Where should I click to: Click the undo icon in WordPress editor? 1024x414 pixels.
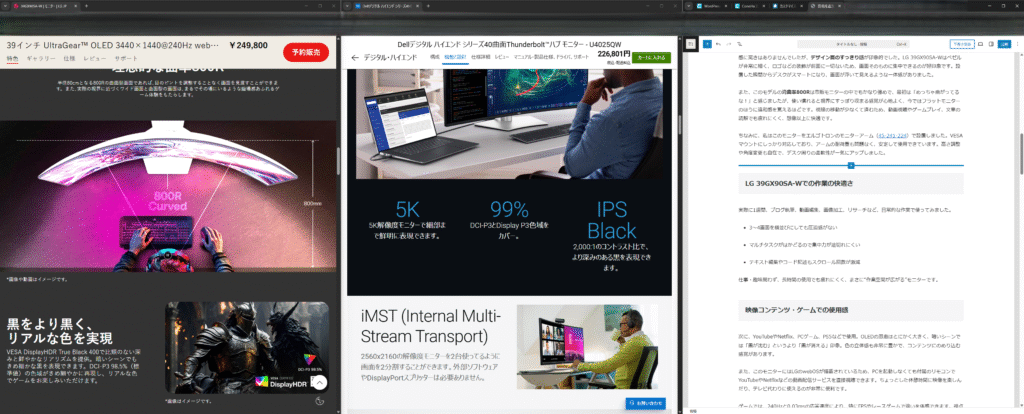(x=718, y=44)
